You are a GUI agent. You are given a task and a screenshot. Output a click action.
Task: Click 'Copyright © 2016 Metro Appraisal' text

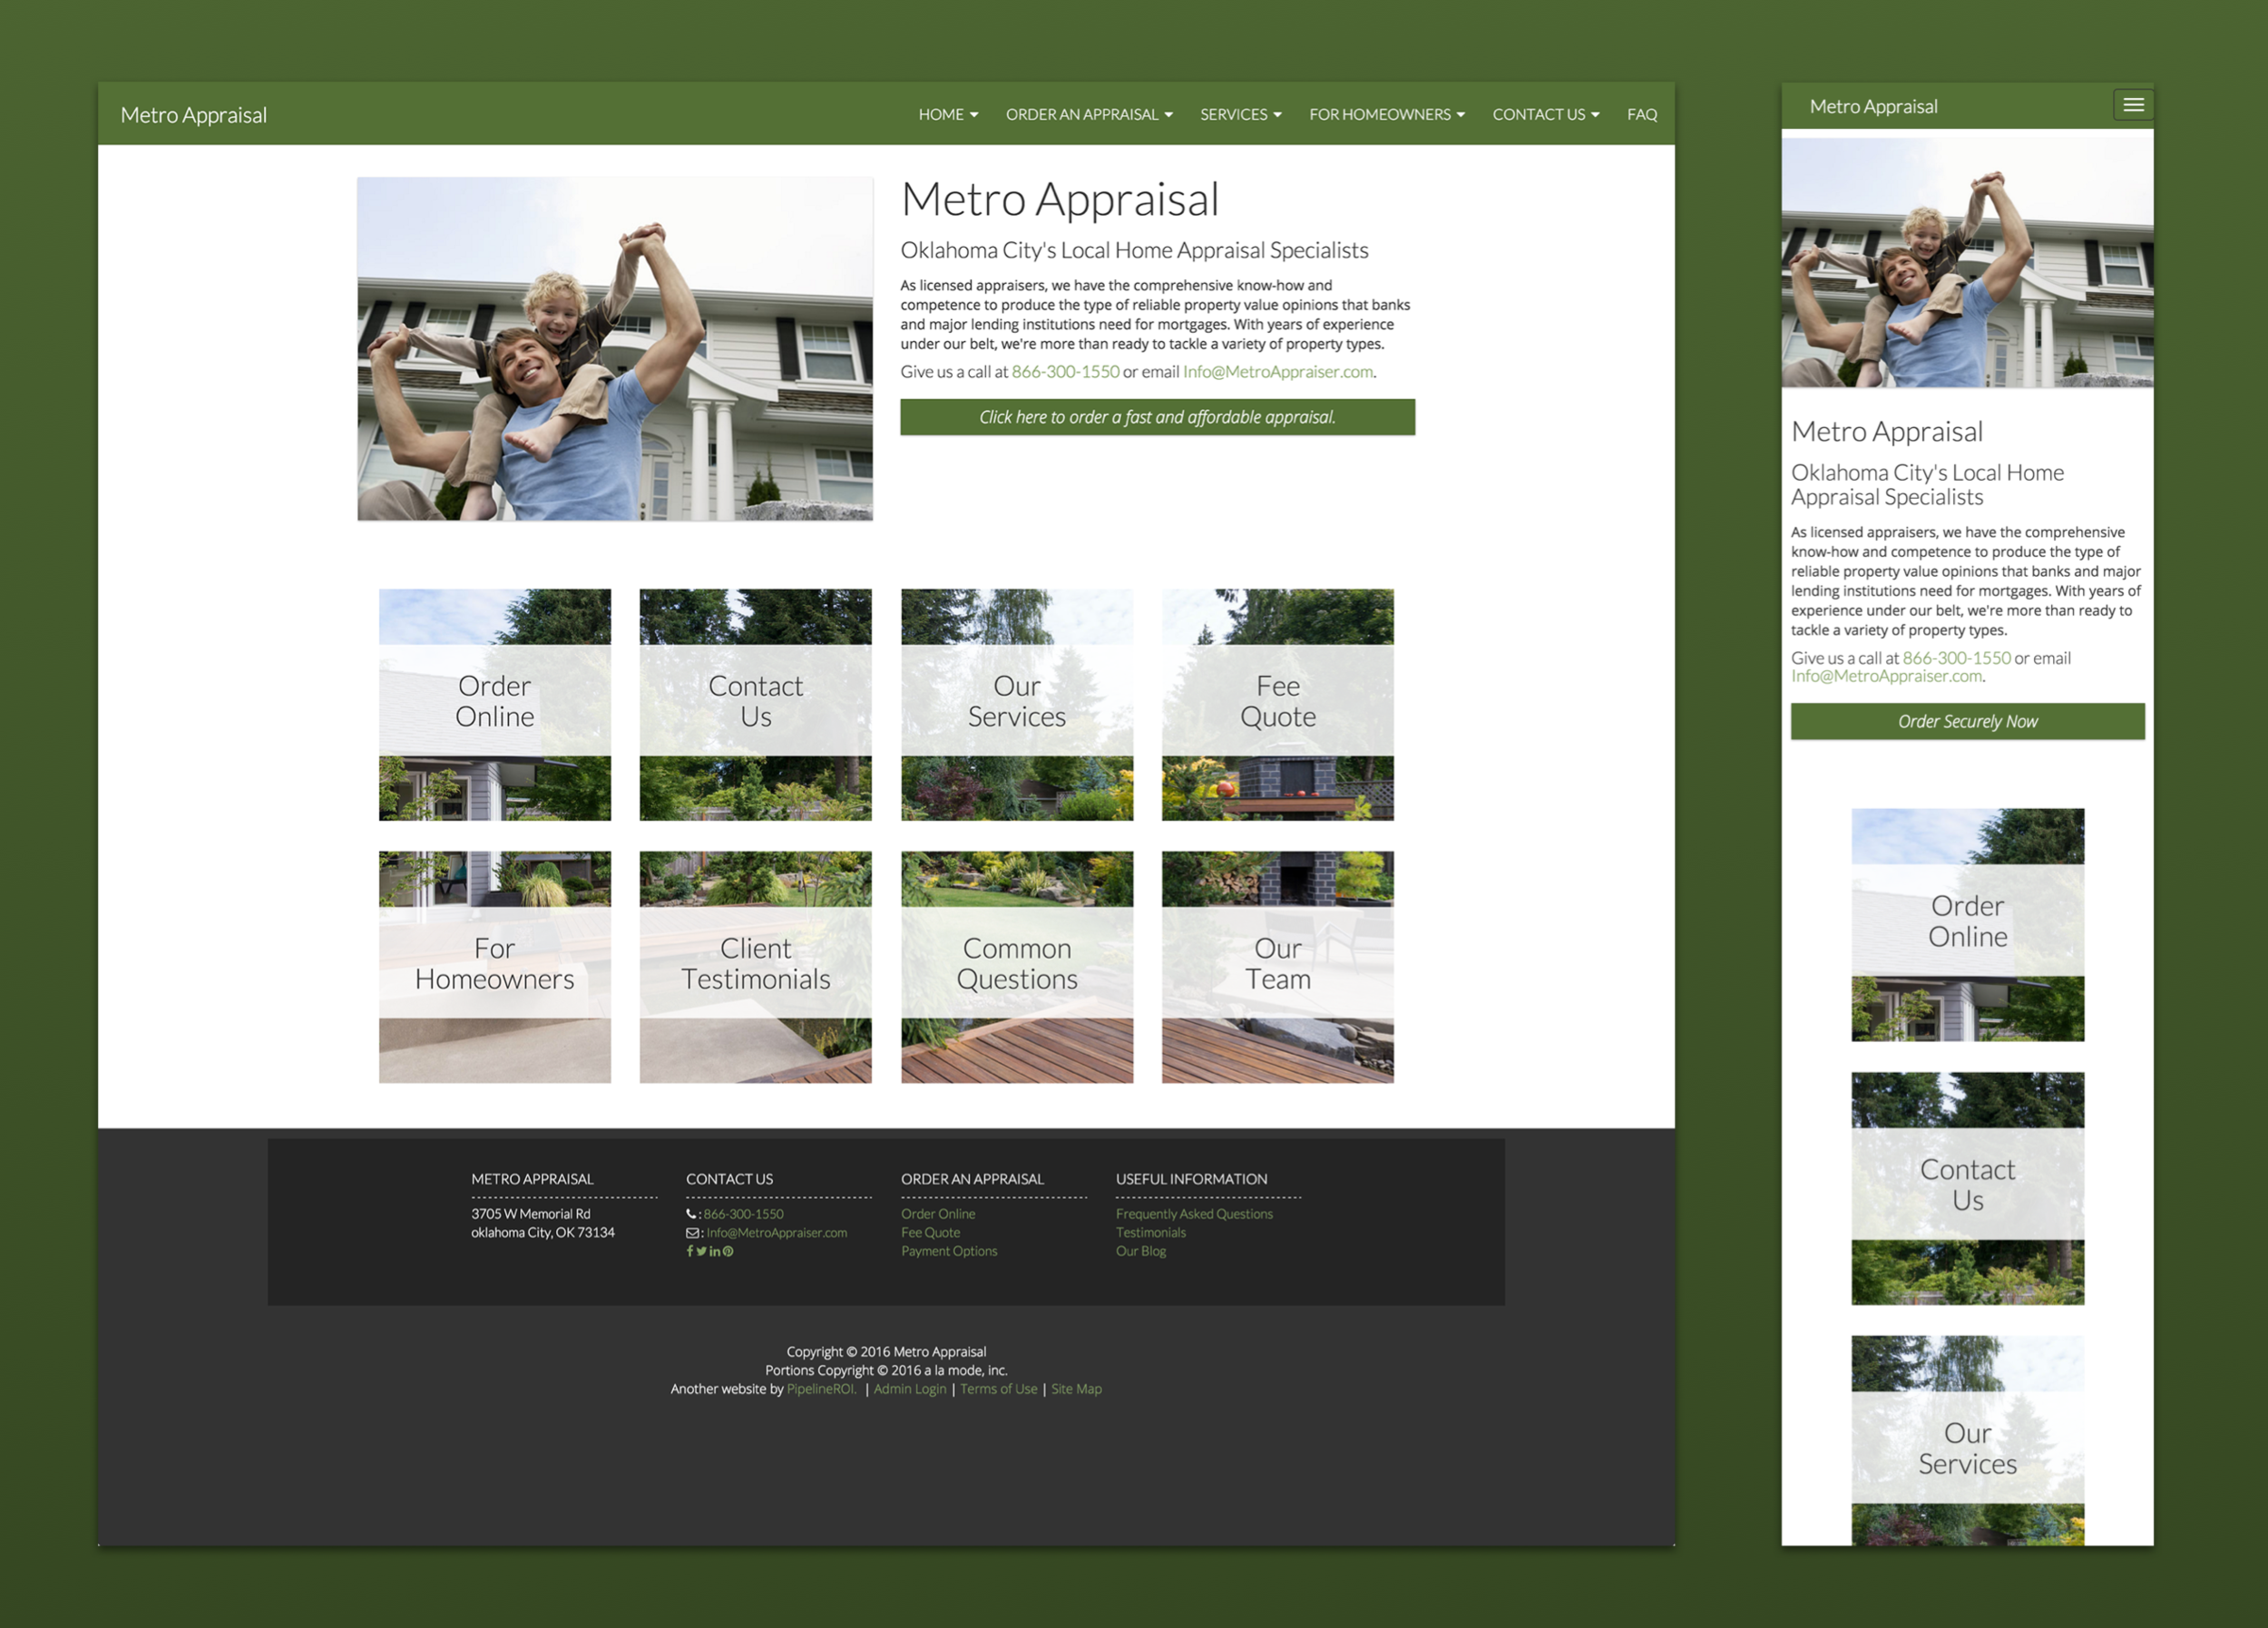[x=886, y=1352]
